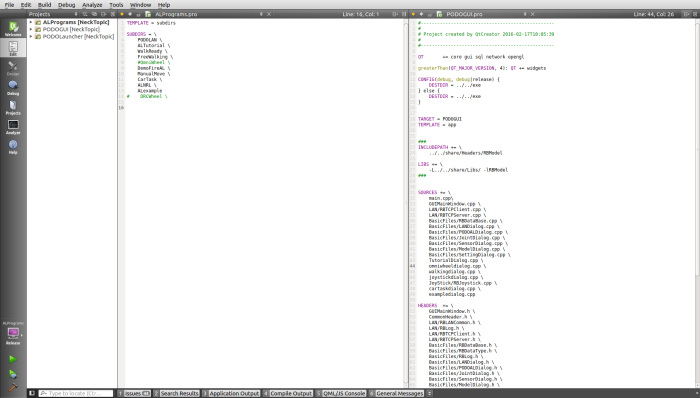Split the ALPrograms.pro editor view
The height and width of the screenshot is (398, 700).
[x=395, y=14]
